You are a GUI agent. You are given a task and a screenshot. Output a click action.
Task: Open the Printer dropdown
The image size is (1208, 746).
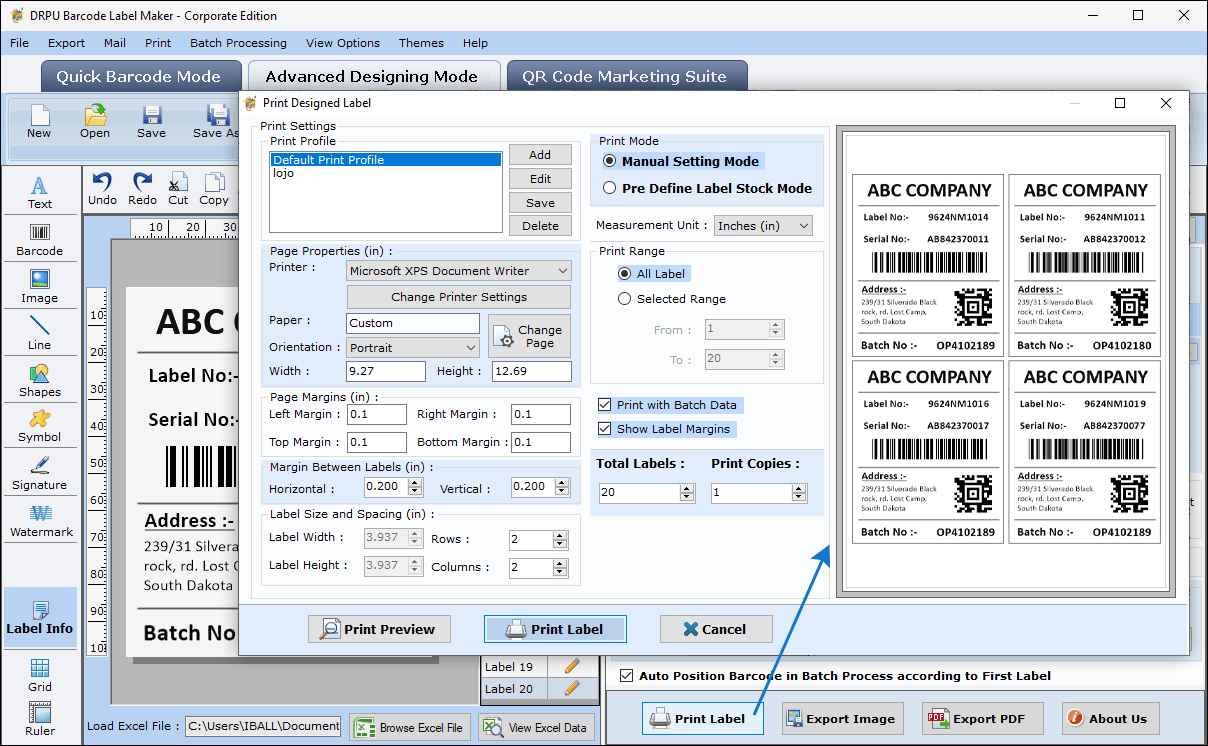coord(459,271)
